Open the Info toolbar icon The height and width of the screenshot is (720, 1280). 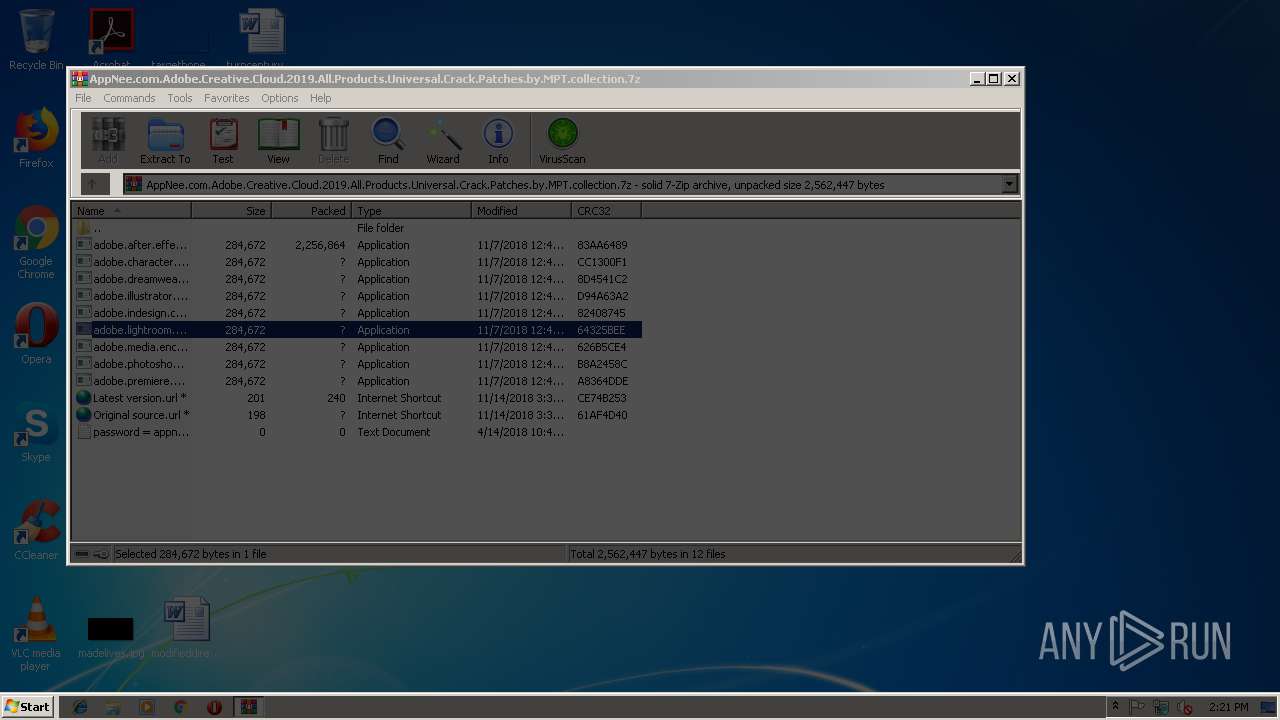(498, 140)
